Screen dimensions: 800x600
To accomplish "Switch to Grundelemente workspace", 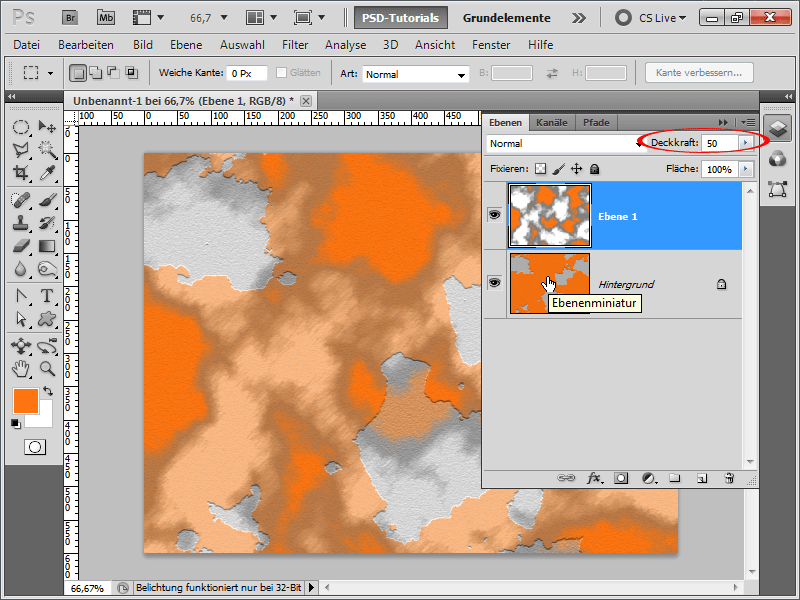I will (506, 18).
